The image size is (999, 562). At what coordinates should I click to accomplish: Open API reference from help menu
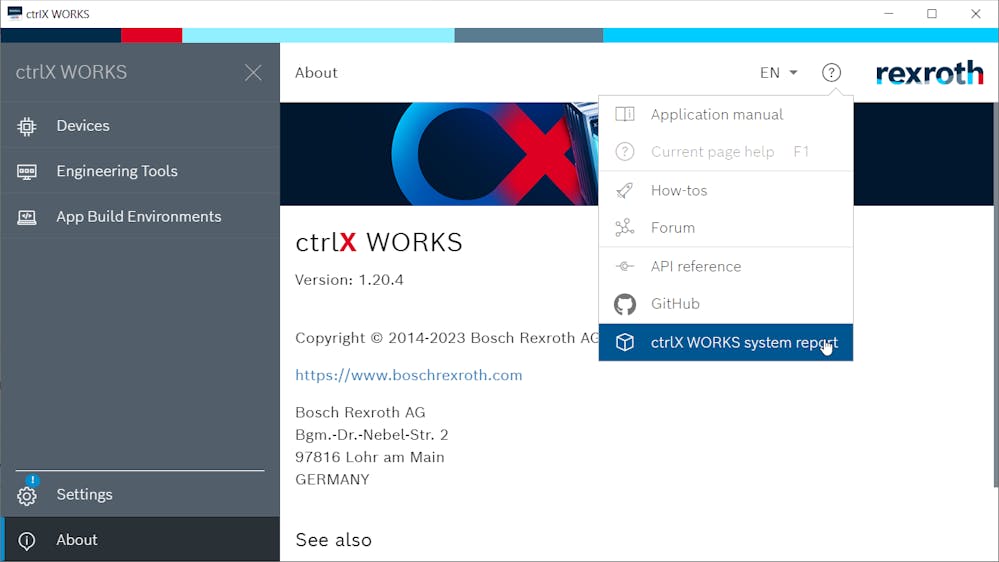point(726,266)
